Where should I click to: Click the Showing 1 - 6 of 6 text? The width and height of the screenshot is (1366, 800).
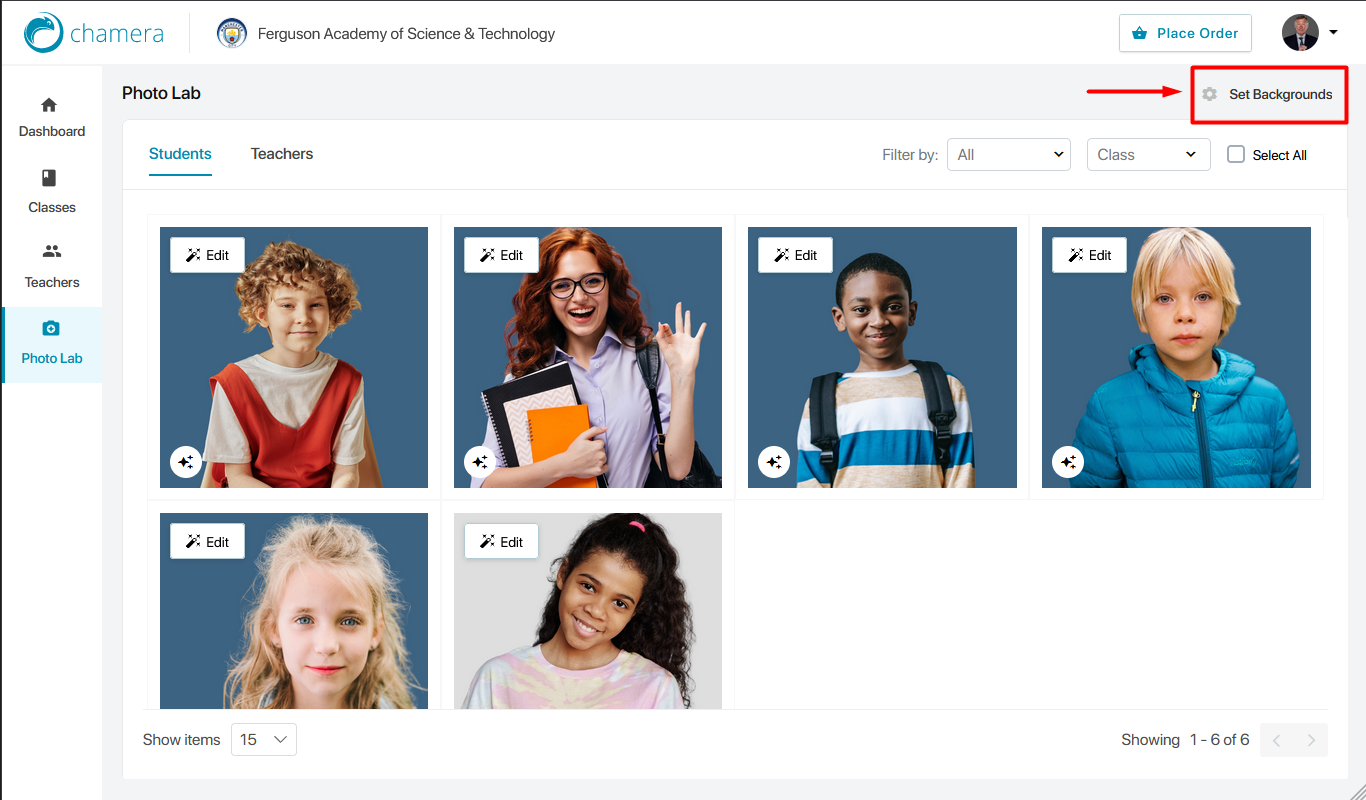[x=1185, y=740]
